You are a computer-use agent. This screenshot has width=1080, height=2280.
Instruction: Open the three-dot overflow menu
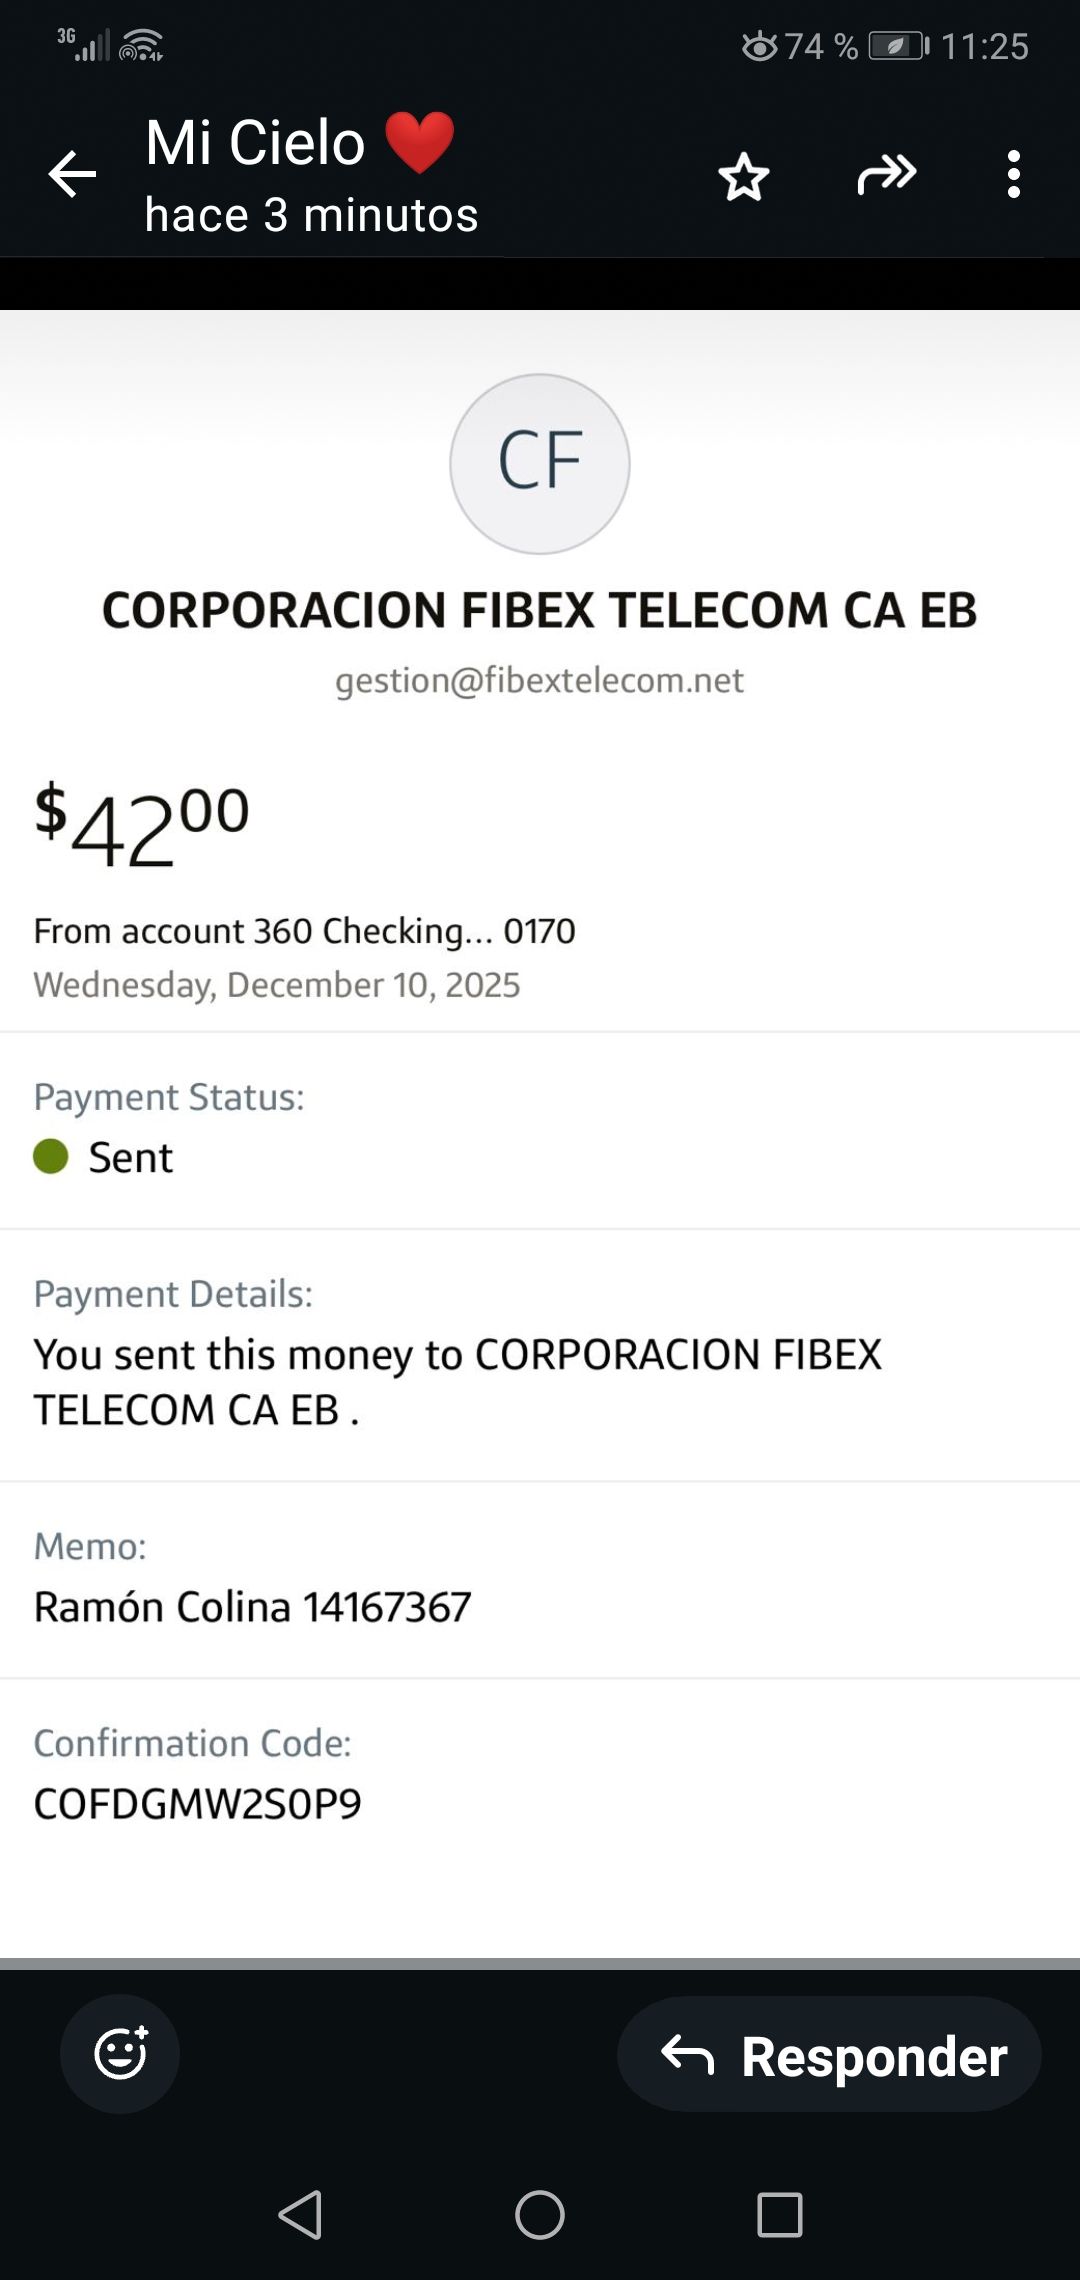point(1013,175)
